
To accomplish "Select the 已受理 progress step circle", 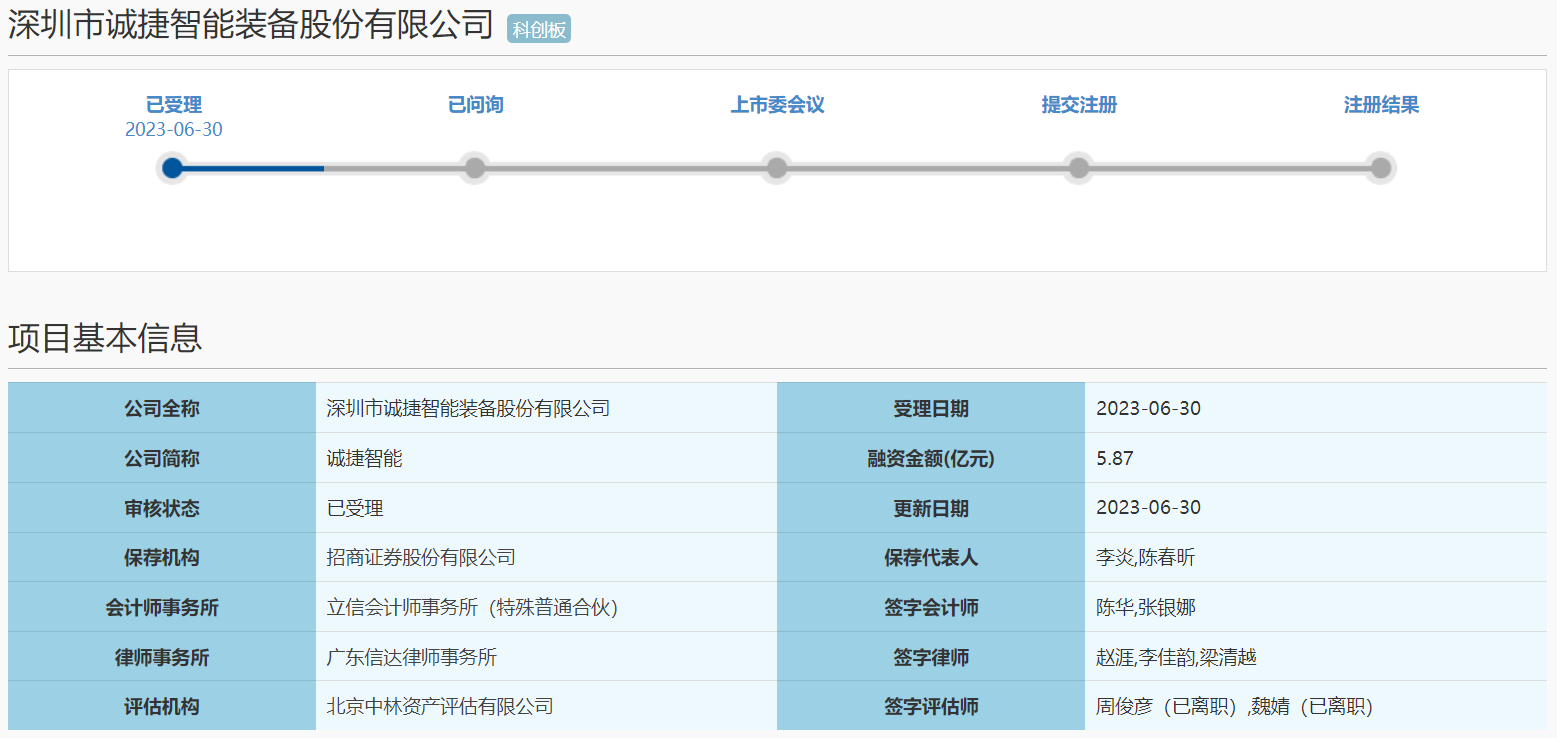I will pyautogui.click(x=173, y=168).
